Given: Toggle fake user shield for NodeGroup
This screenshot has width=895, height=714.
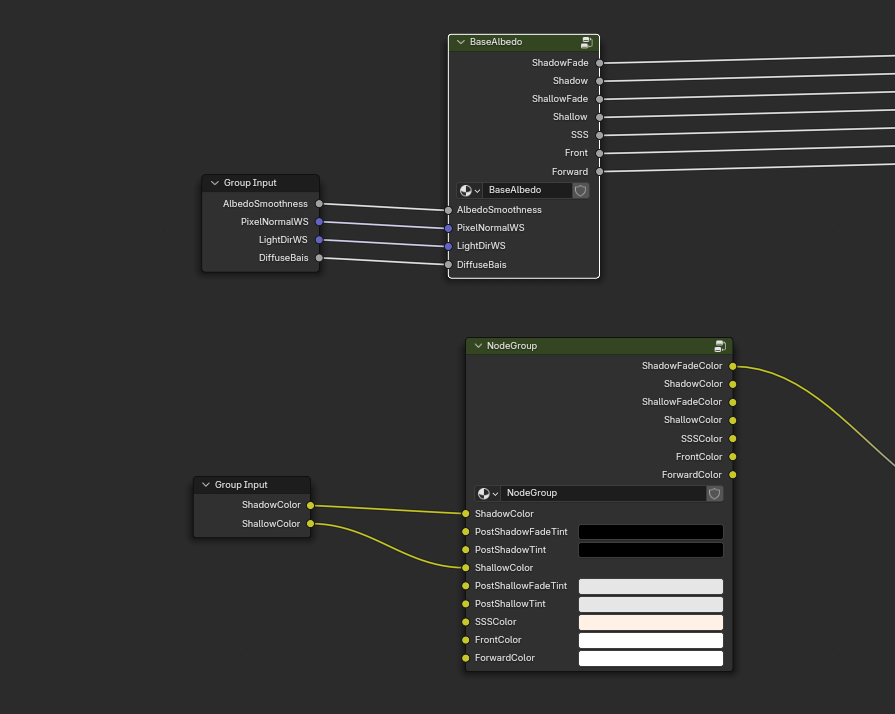Looking at the screenshot, I should click(714, 493).
